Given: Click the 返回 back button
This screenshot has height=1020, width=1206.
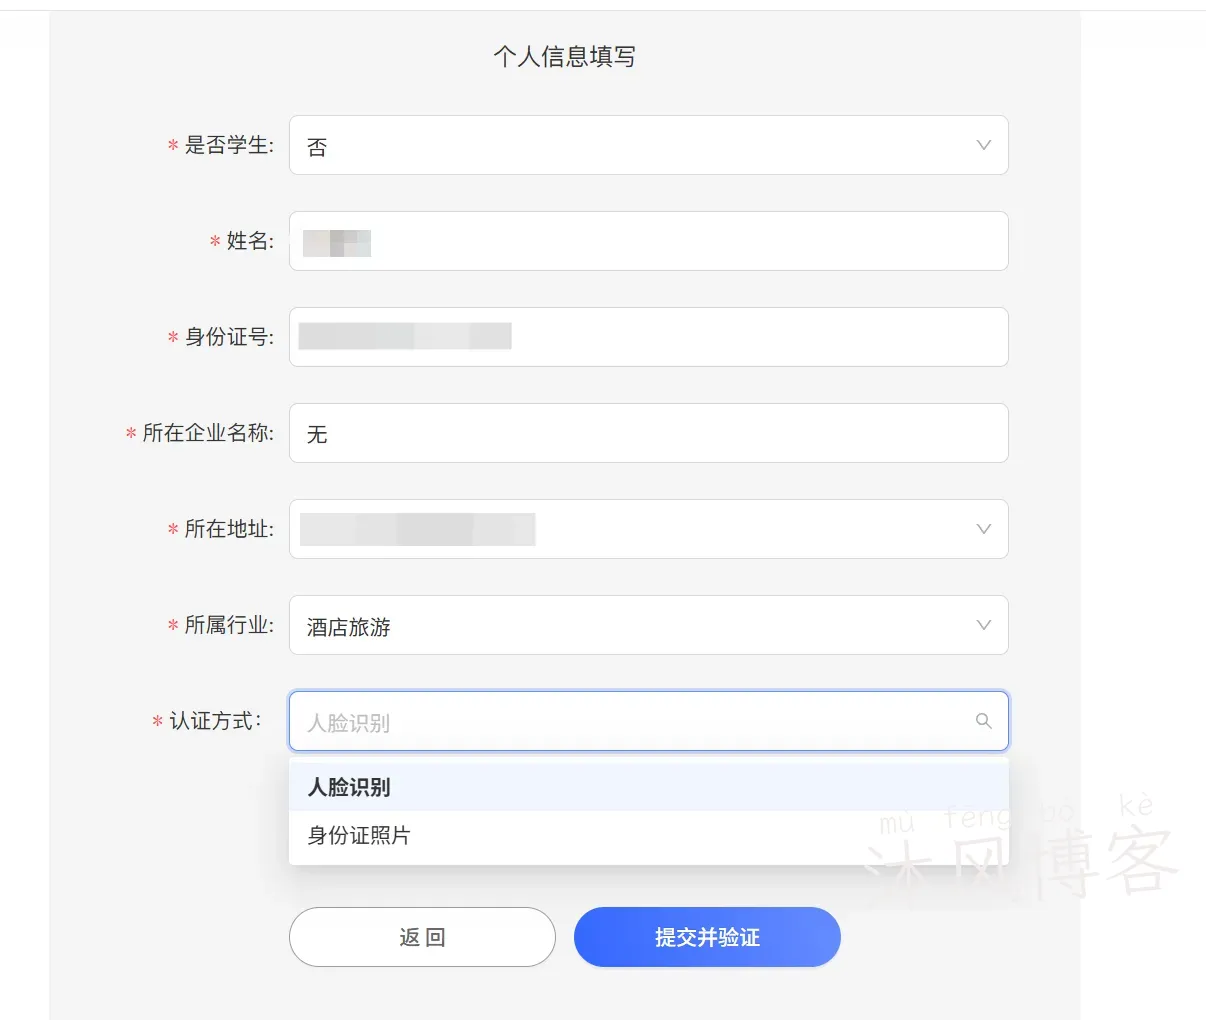Looking at the screenshot, I should click(x=421, y=937).
